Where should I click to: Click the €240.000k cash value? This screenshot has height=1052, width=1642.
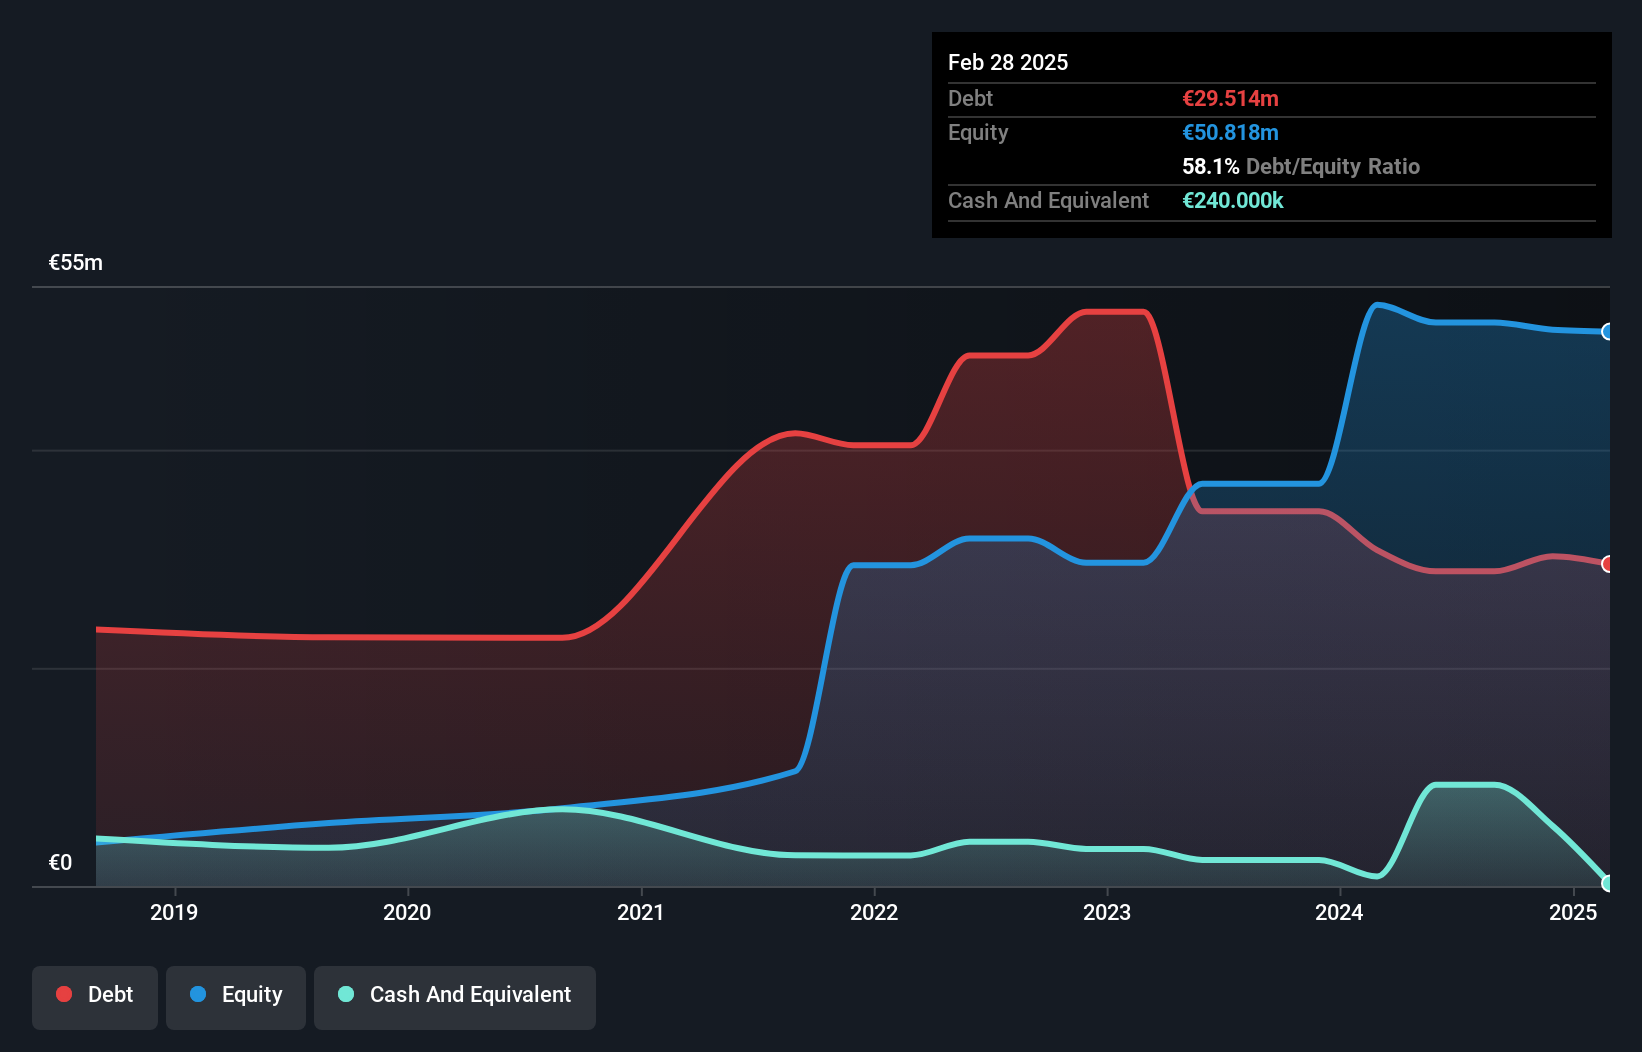(1233, 200)
